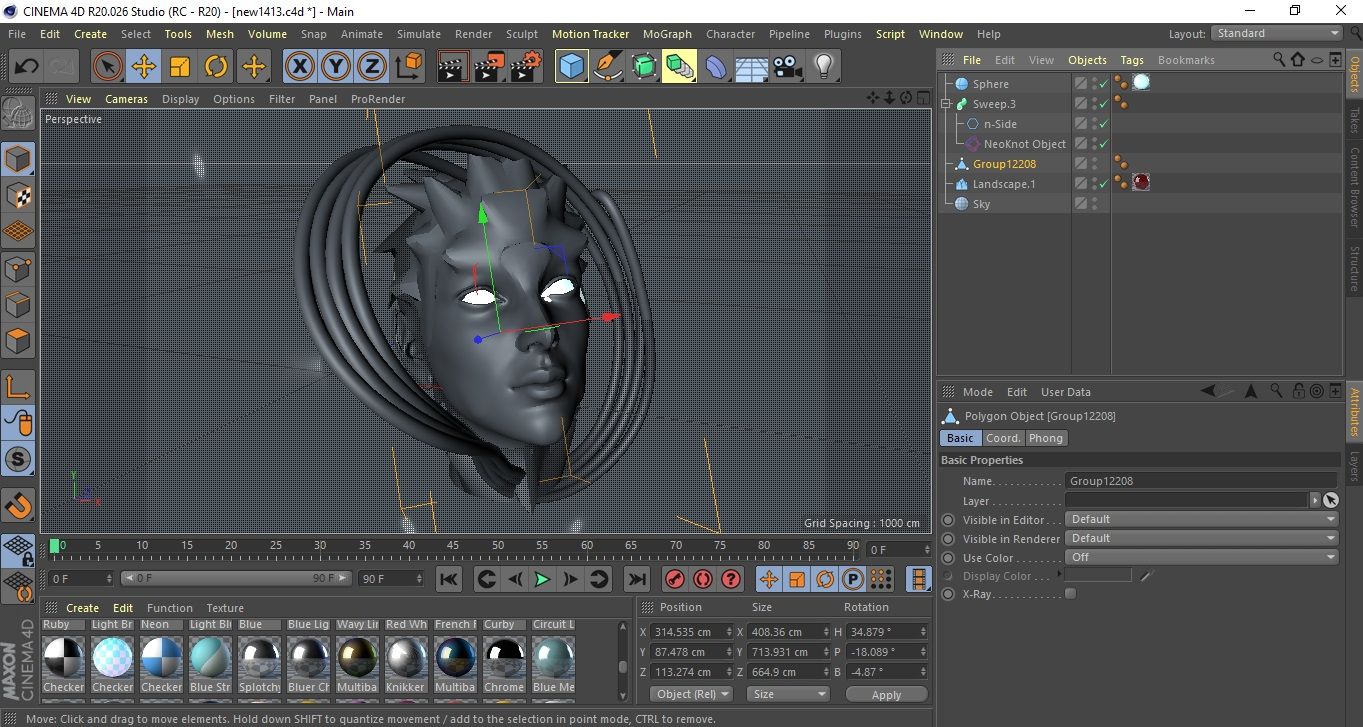Switch to the Coord. tab
Image resolution: width=1363 pixels, height=727 pixels.
pyautogui.click(x=1003, y=438)
